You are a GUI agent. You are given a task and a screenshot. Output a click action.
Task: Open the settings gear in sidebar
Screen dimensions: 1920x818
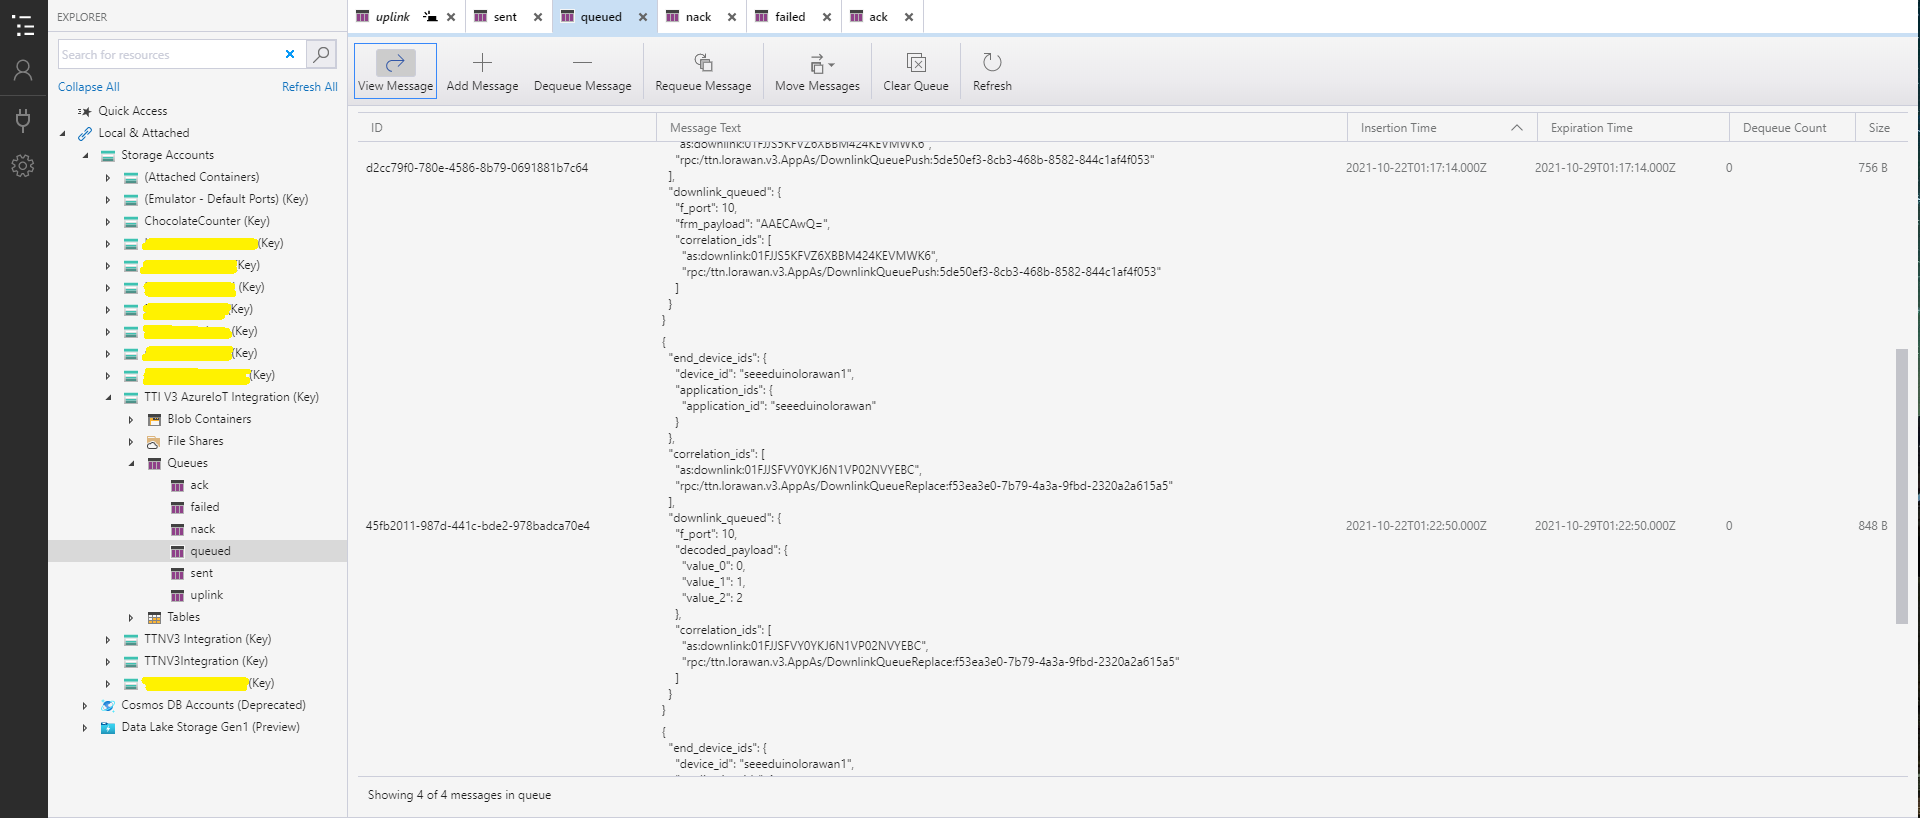pyautogui.click(x=23, y=166)
